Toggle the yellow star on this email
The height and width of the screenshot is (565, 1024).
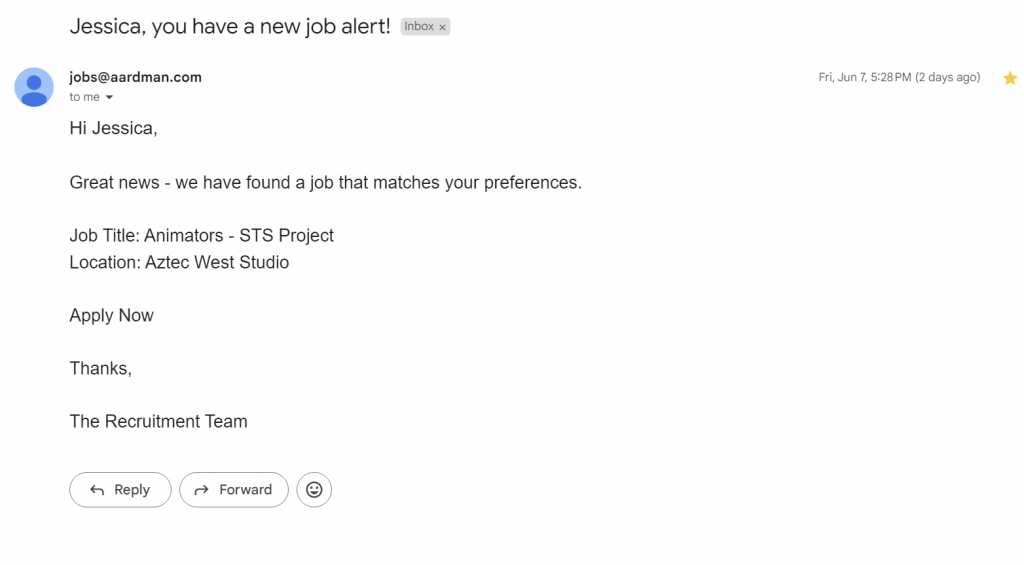pos(1010,78)
